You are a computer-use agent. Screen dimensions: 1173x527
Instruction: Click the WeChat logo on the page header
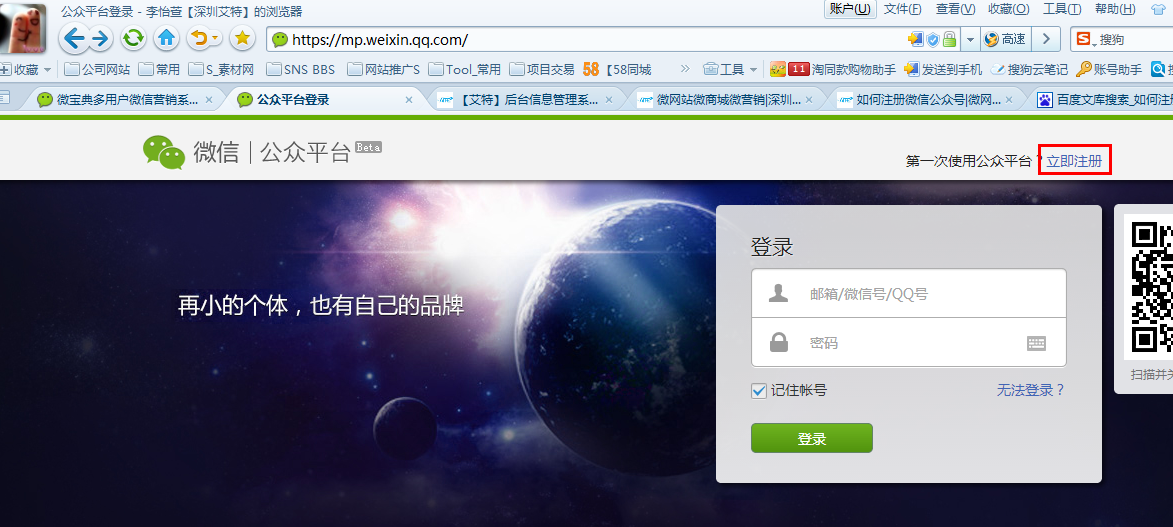164,152
